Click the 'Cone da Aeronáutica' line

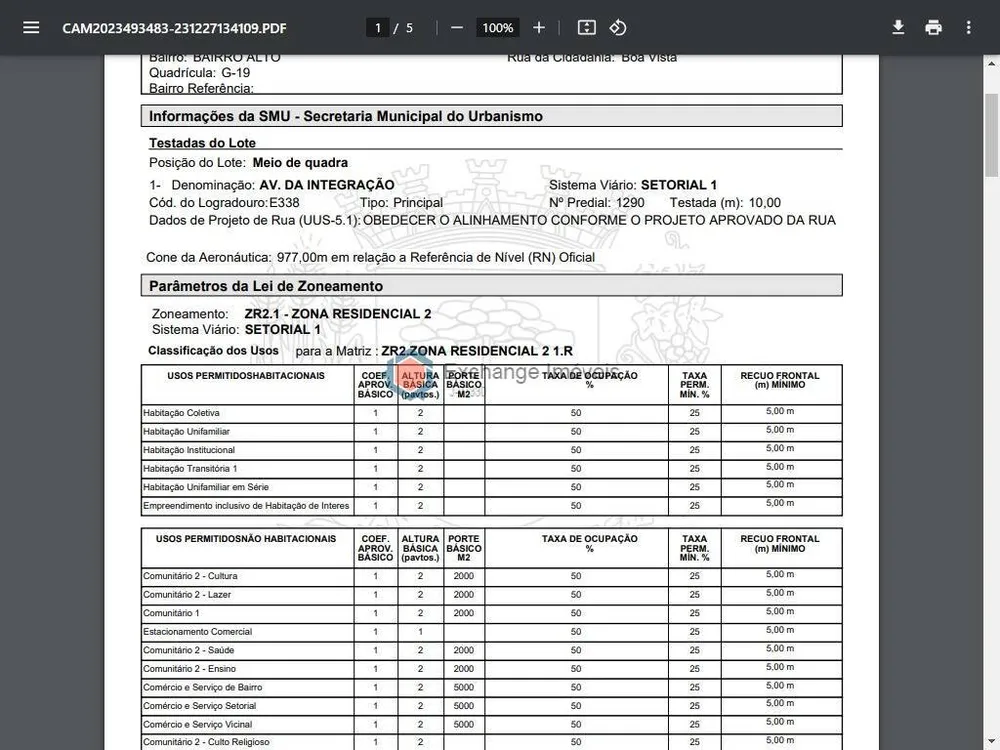click(x=371, y=258)
